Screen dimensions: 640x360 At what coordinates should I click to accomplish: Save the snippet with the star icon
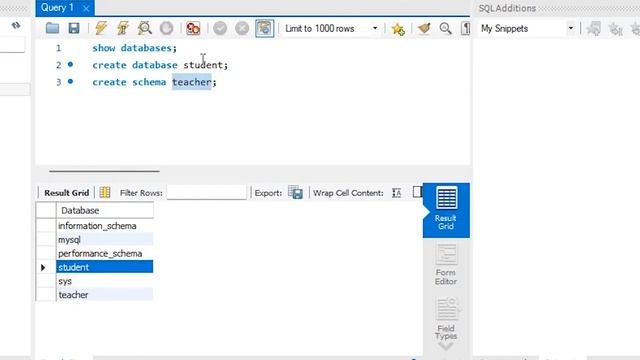click(398, 29)
